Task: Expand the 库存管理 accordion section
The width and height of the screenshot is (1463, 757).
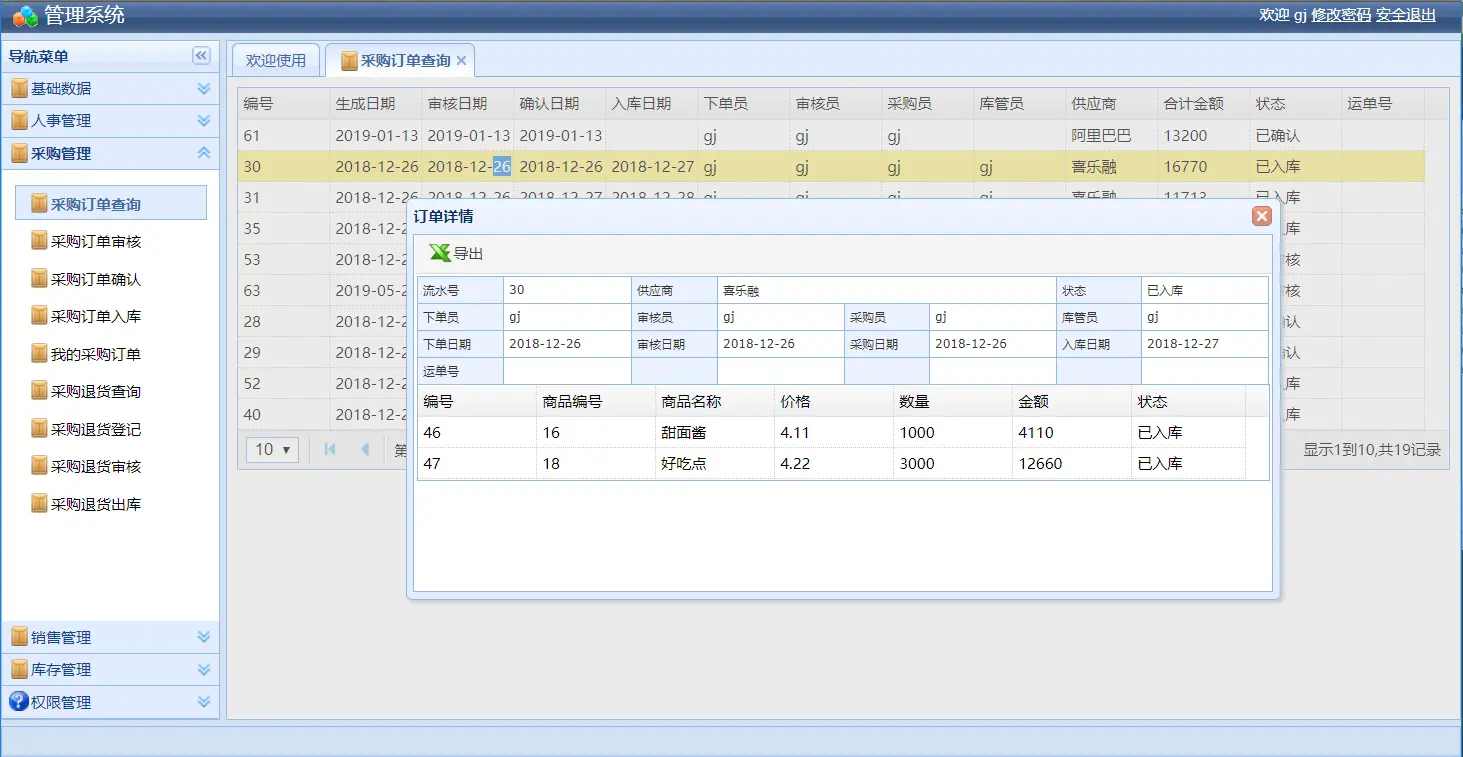Action: [204, 669]
